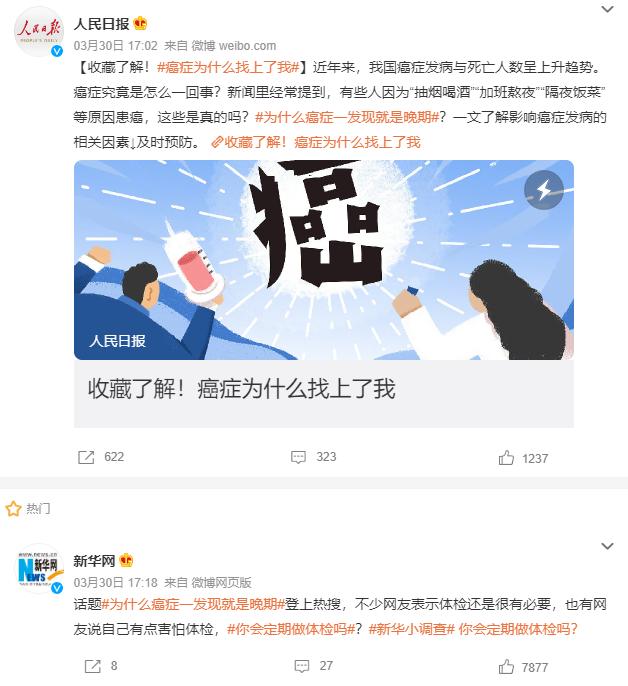Expand the 人民日报 post options chevron
The height and width of the screenshot is (686, 628).
point(607,9)
